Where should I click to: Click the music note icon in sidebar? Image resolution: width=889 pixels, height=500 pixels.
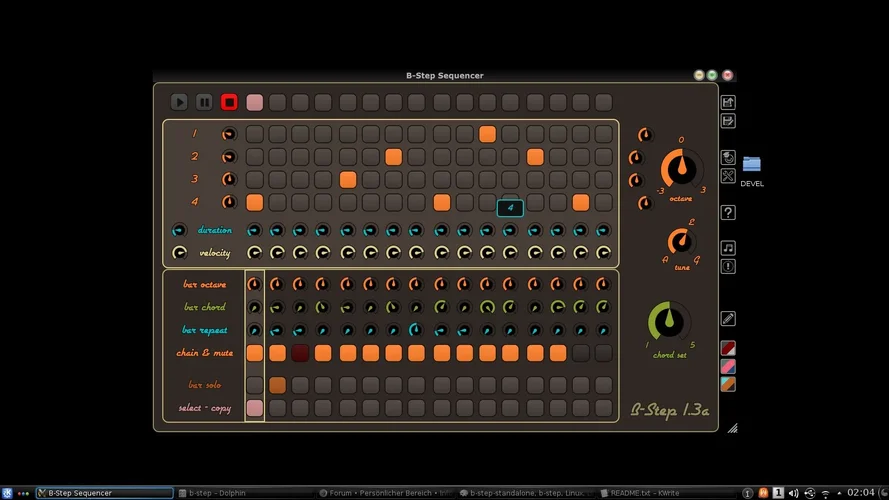pos(728,248)
